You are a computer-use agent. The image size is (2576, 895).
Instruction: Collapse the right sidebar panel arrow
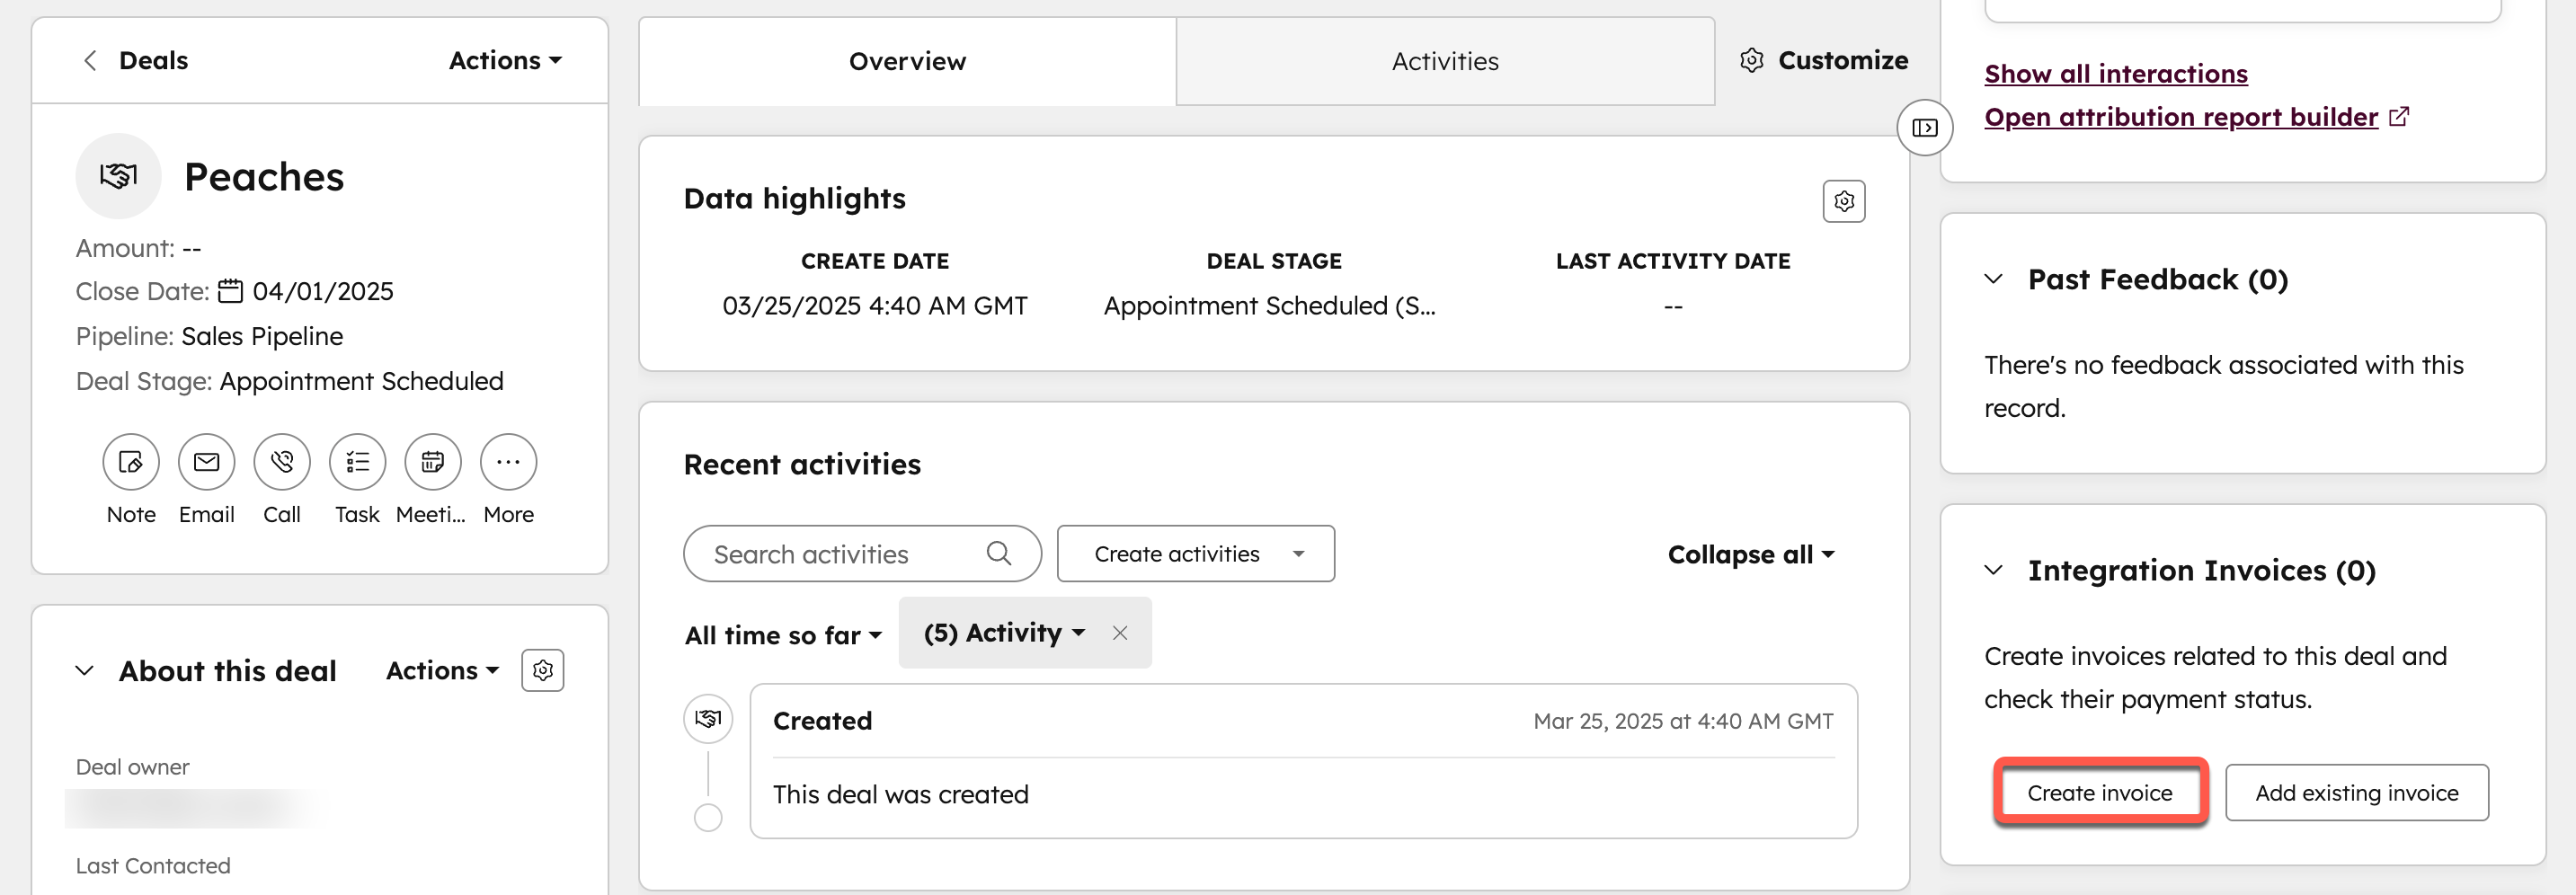pyautogui.click(x=1924, y=128)
